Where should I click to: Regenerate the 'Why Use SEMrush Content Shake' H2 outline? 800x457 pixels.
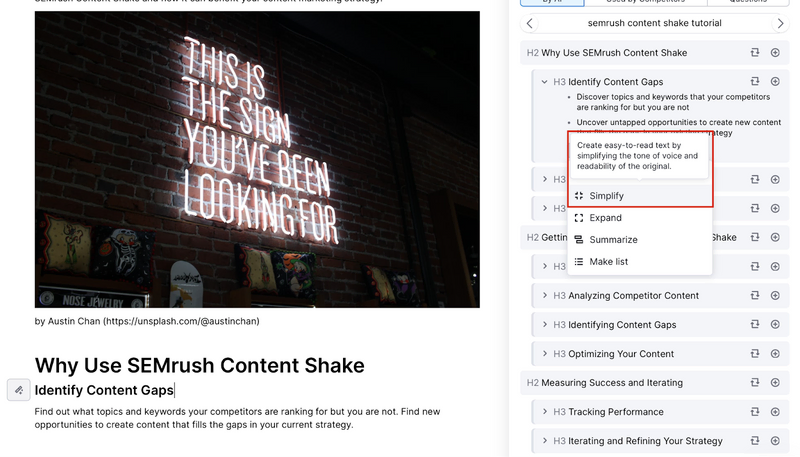[755, 53]
